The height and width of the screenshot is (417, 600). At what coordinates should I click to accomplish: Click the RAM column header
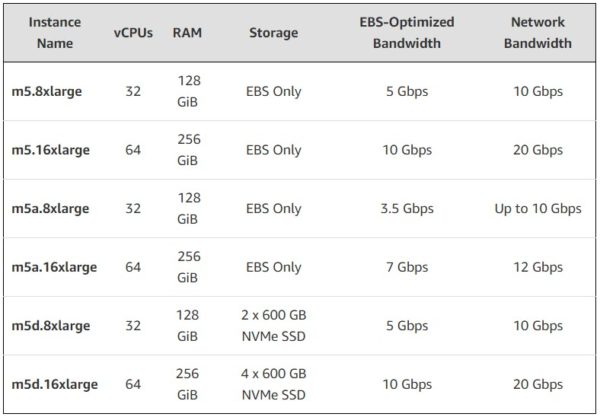(187, 33)
